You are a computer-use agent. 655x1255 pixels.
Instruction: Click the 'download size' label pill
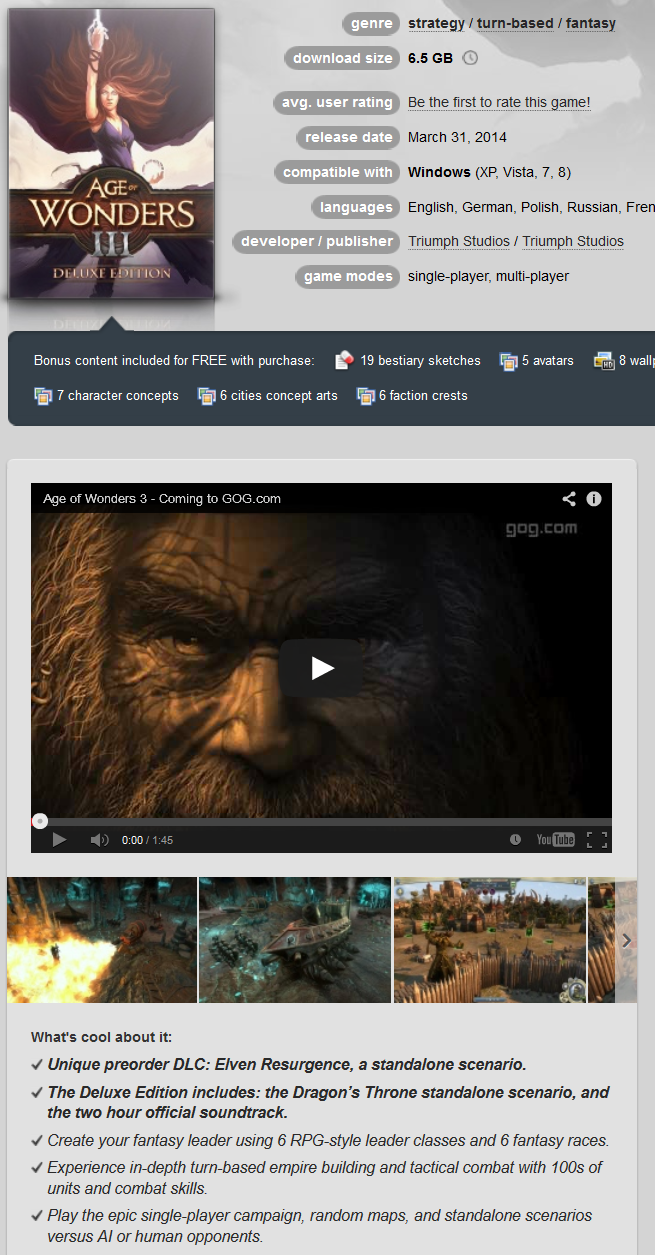(343, 58)
